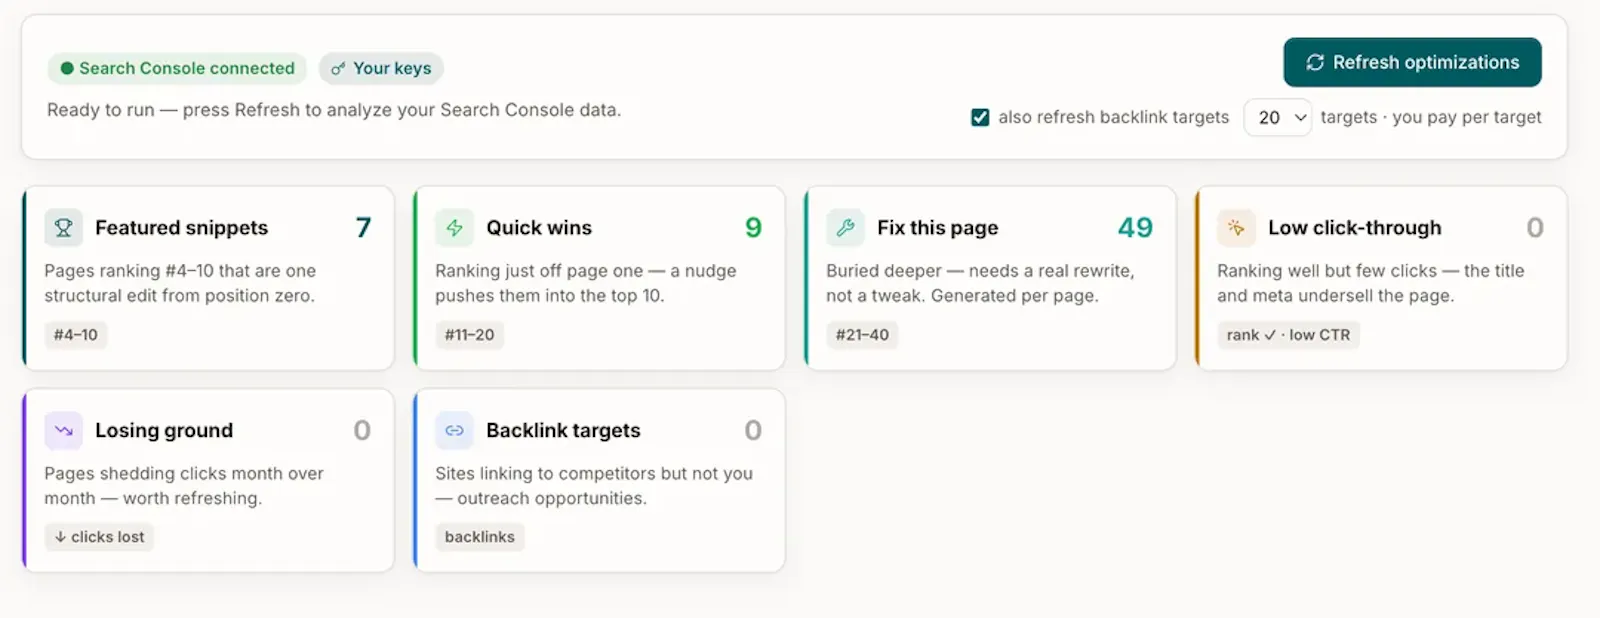Click the Fix this page wrench icon
Viewport: 1600px width, 618px height.
pyautogui.click(x=845, y=228)
